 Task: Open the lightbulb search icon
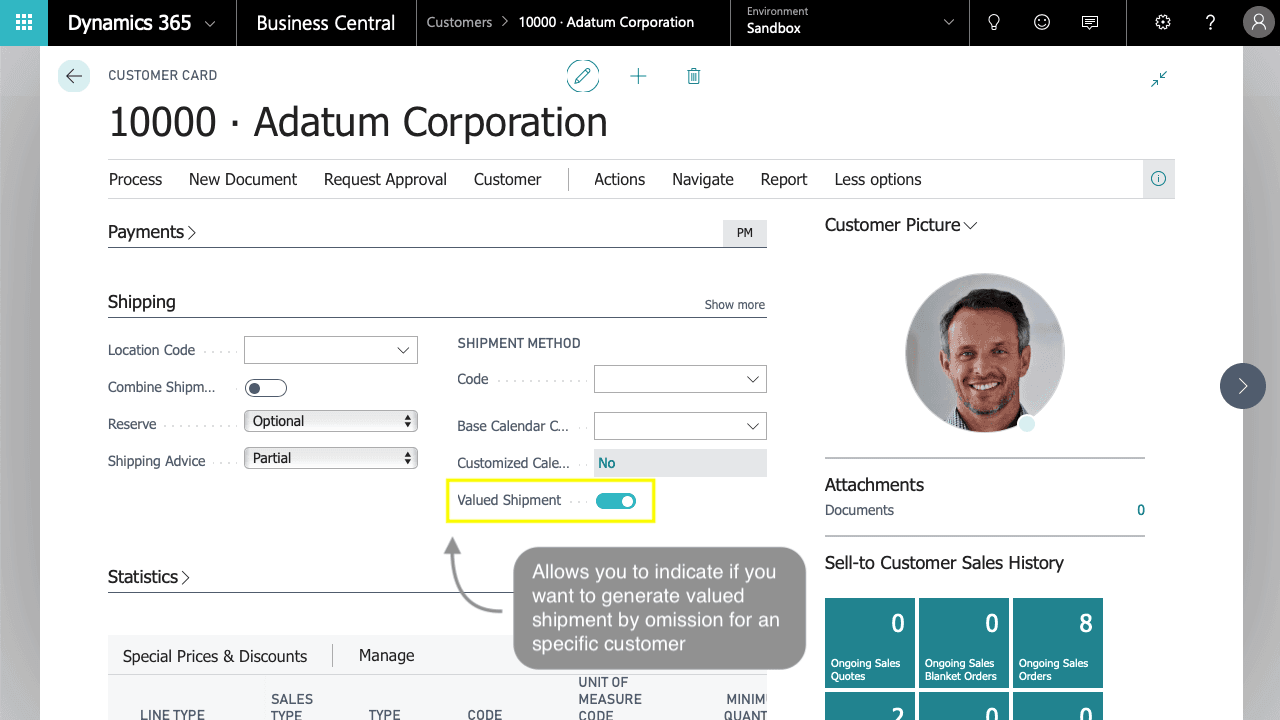tap(994, 23)
